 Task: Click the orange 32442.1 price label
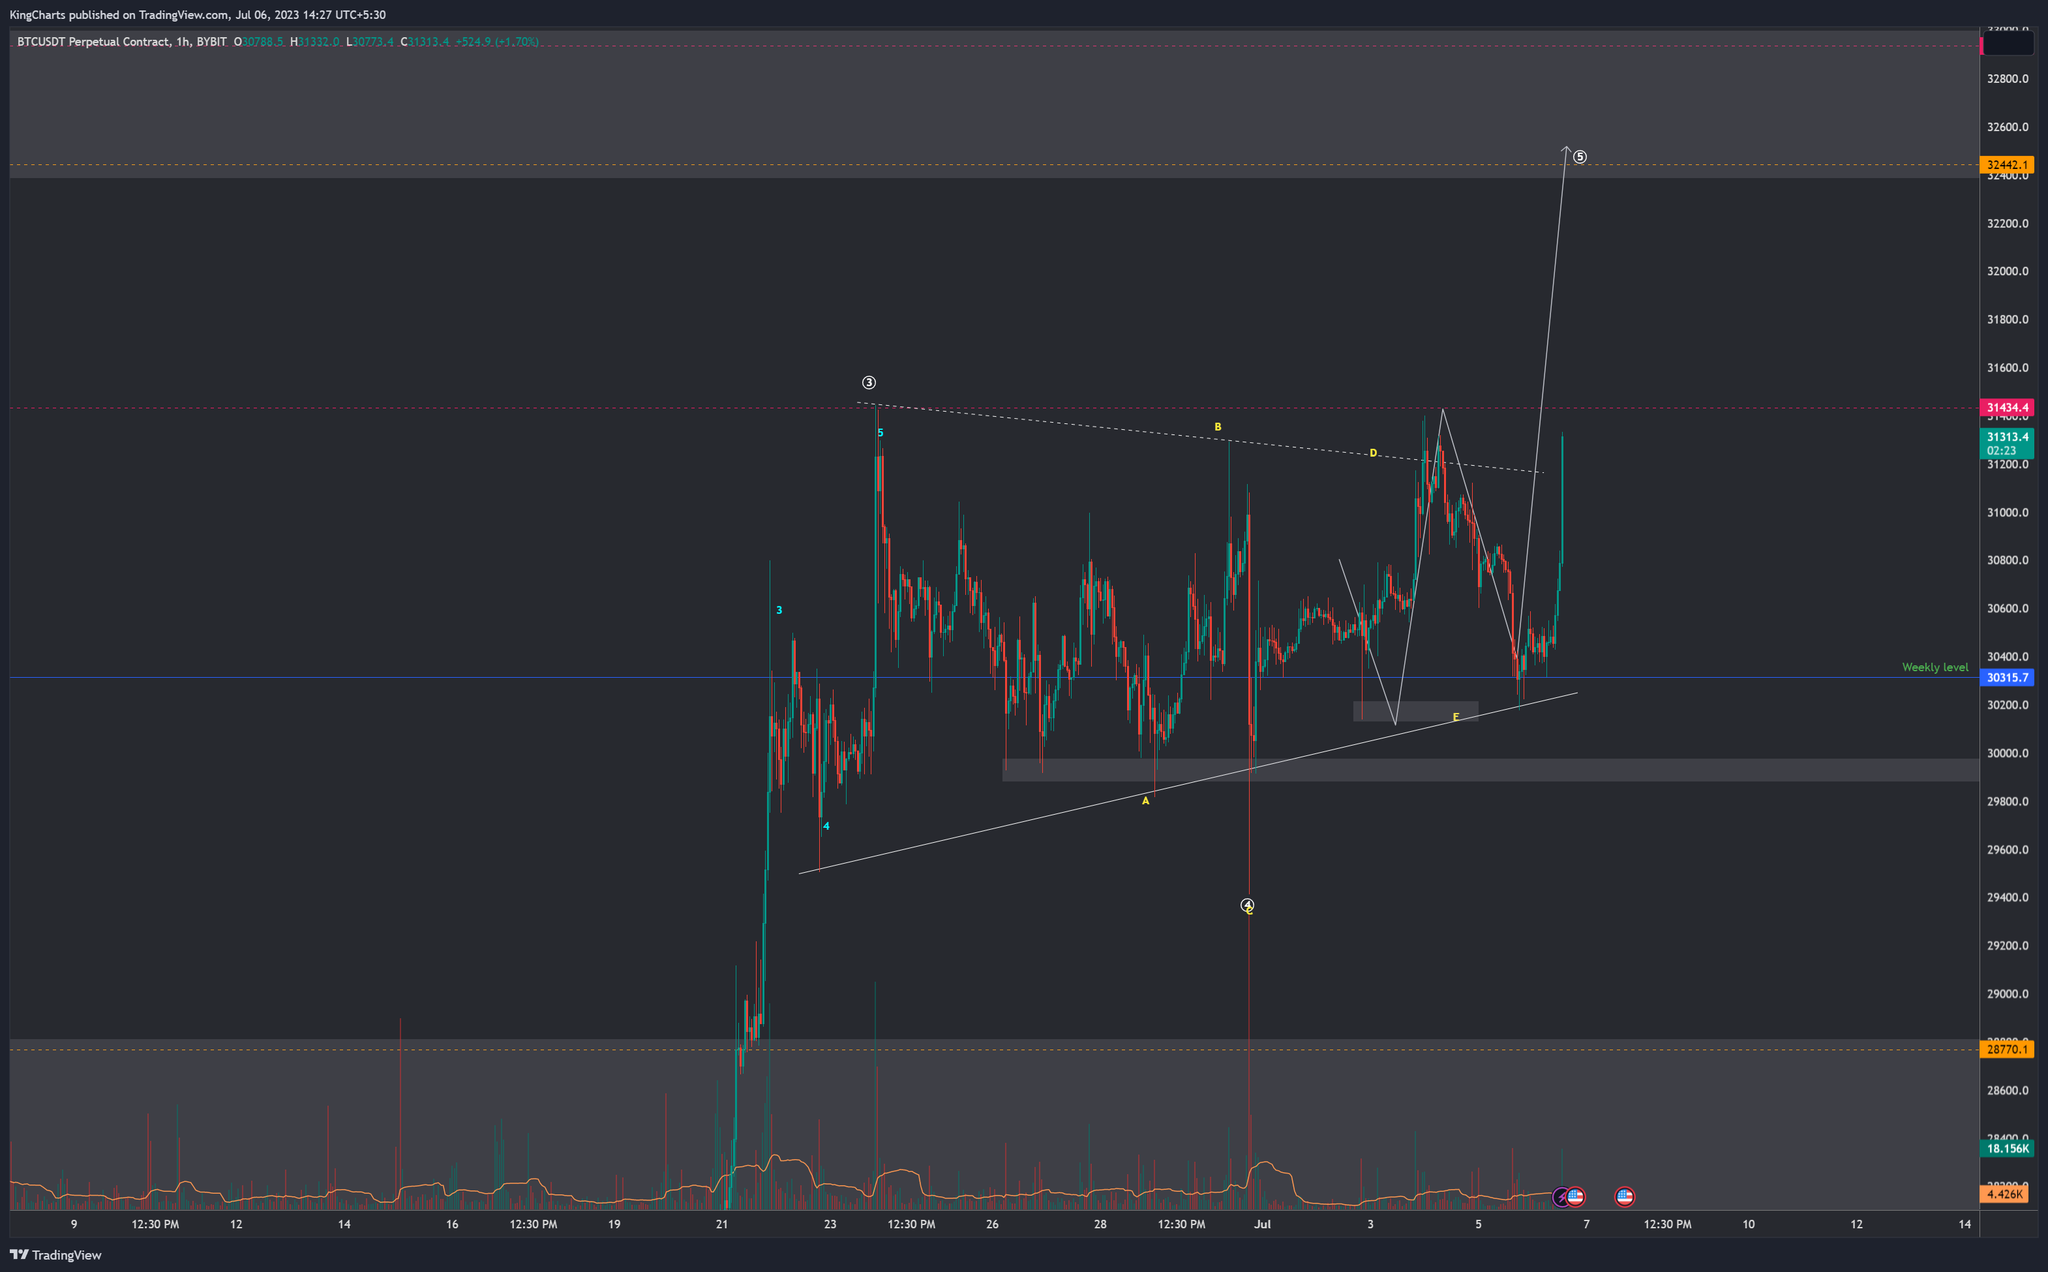click(x=2008, y=165)
